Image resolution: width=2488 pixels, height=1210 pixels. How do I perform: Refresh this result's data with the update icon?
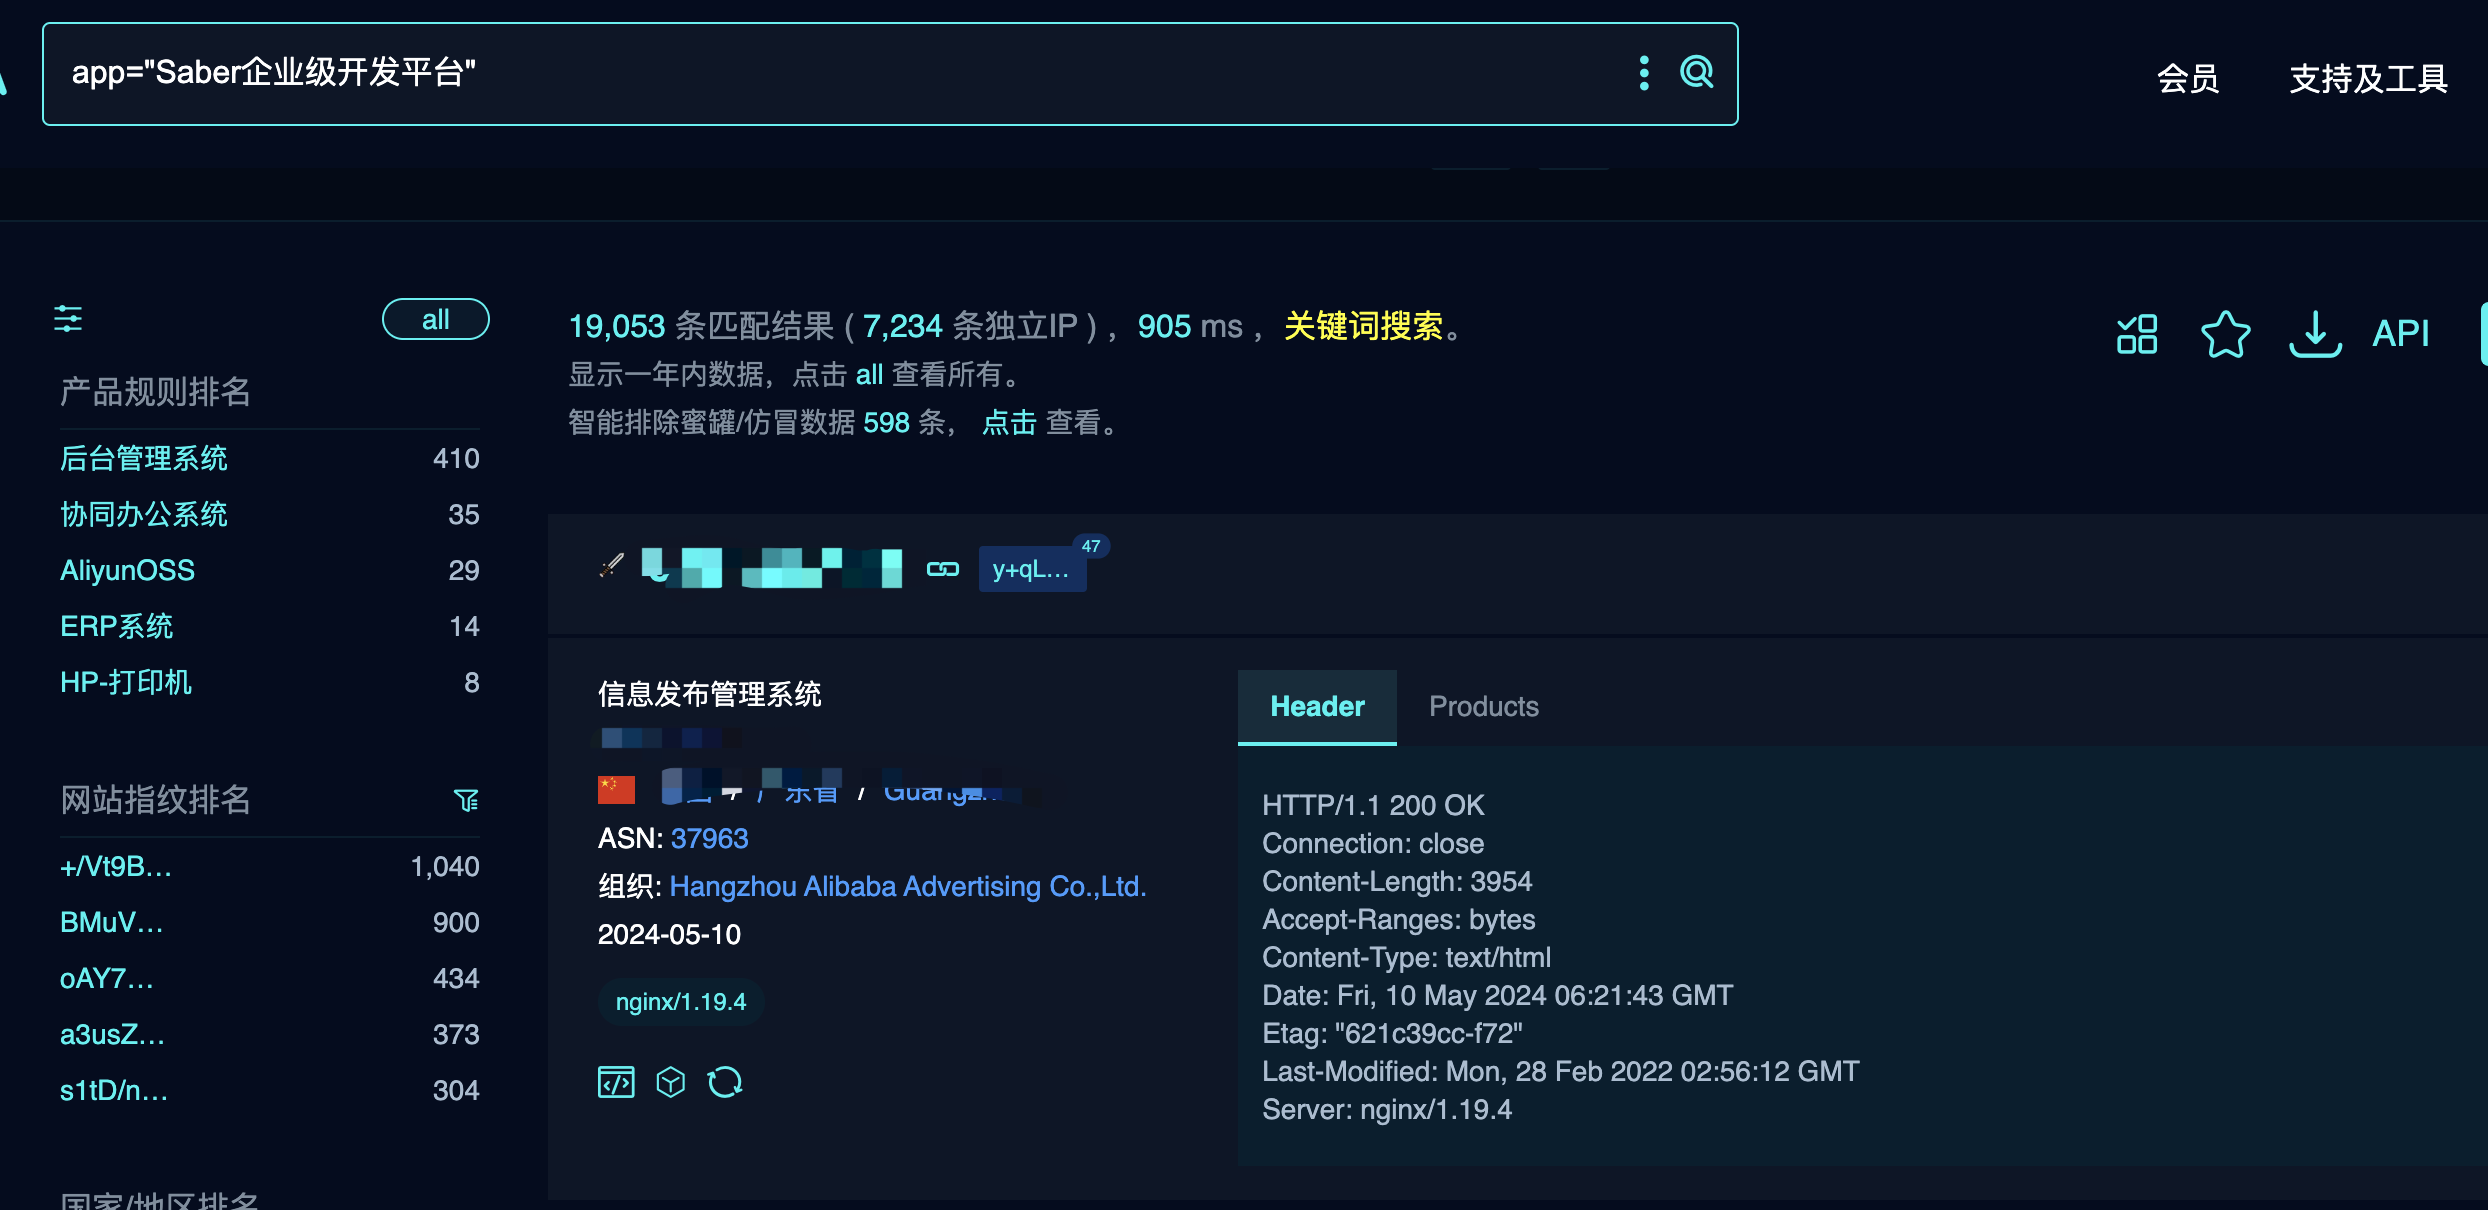tap(725, 1081)
